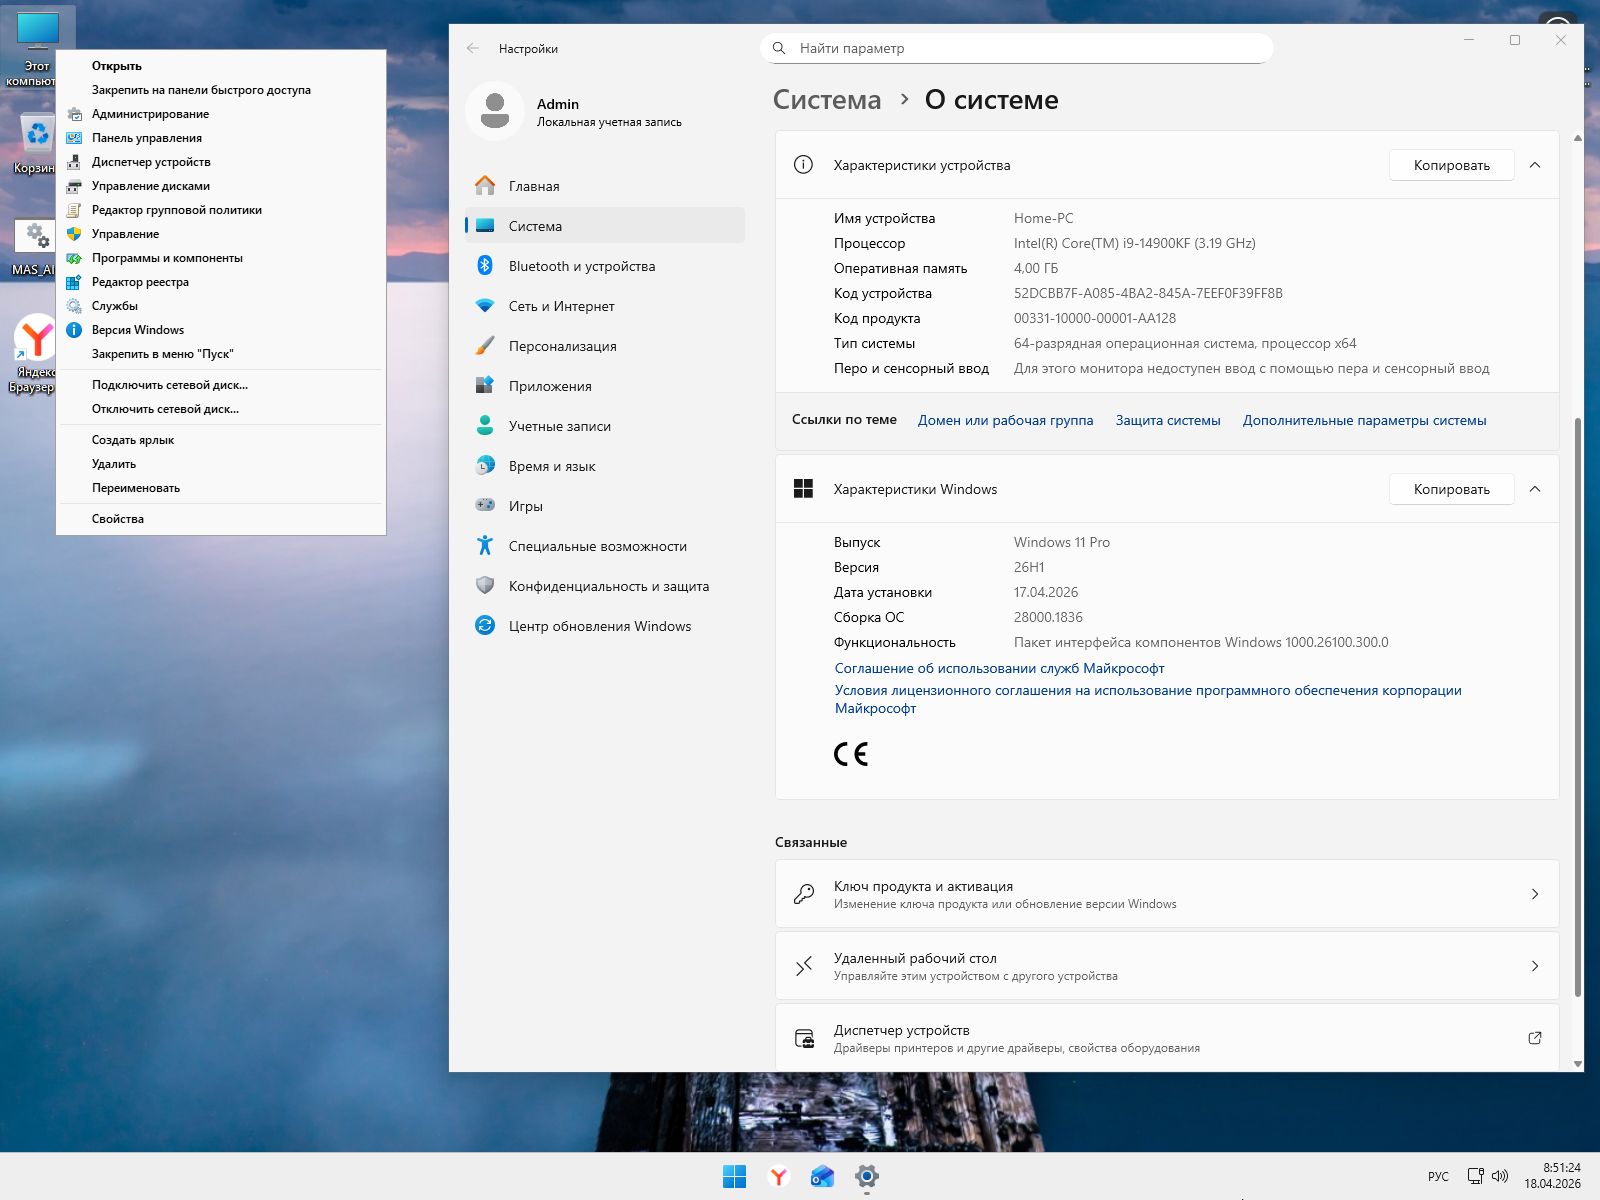Click the settings page vertical scrollbar

coord(1578,700)
